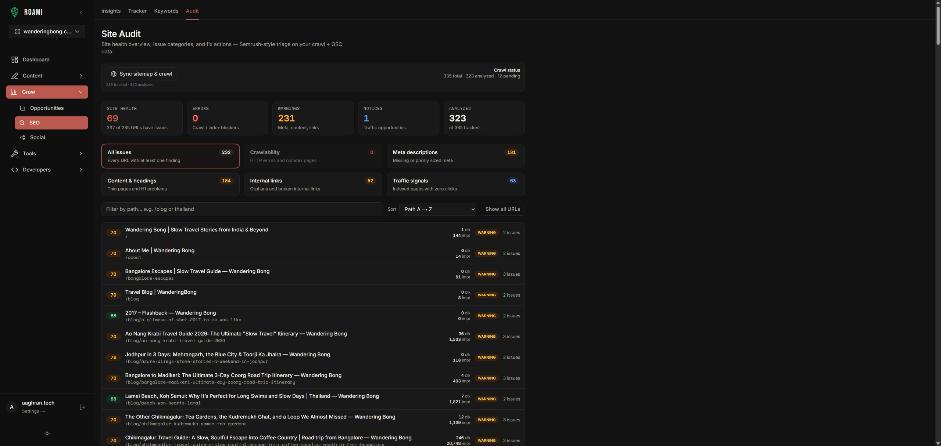Open the '2017 – Flashback' page row
Viewport: 941px width, 446px height.
tap(313, 316)
